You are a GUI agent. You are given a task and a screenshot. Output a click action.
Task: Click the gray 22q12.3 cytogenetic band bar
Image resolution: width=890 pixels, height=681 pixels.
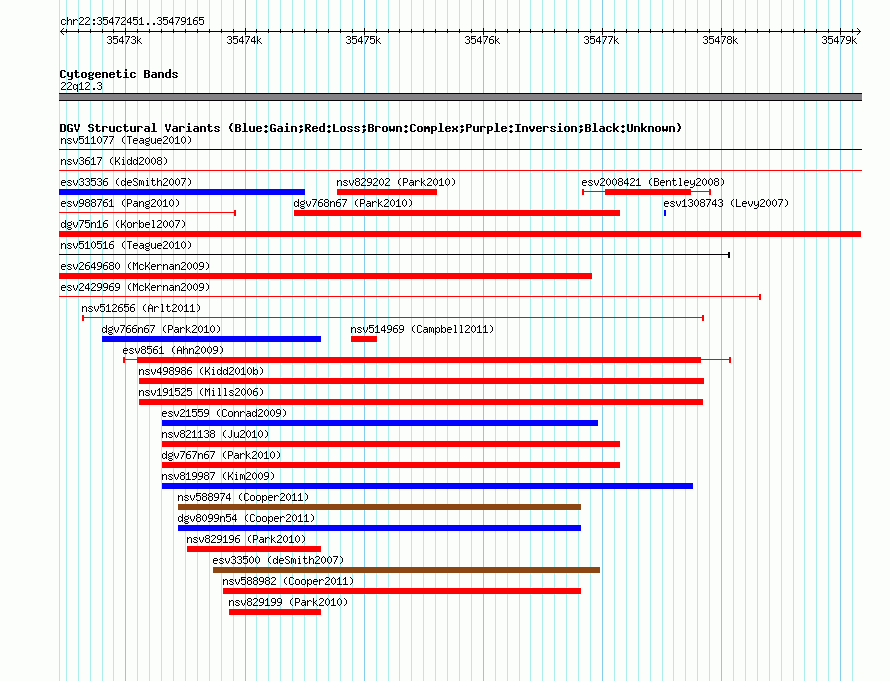tap(460, 97)
